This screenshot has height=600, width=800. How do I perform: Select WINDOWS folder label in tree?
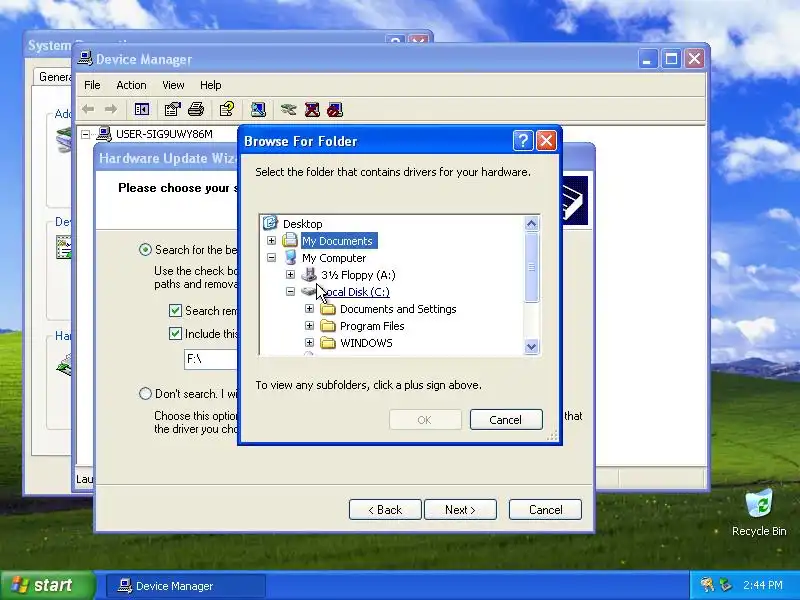(x=366, y=343)
